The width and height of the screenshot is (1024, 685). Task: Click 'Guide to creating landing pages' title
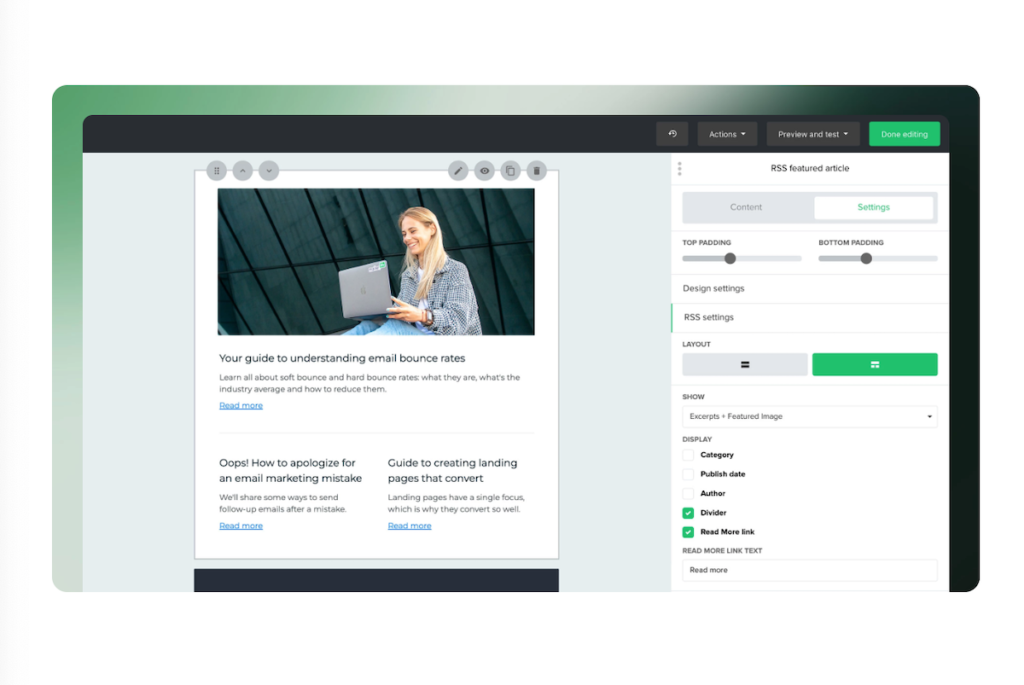453,470
